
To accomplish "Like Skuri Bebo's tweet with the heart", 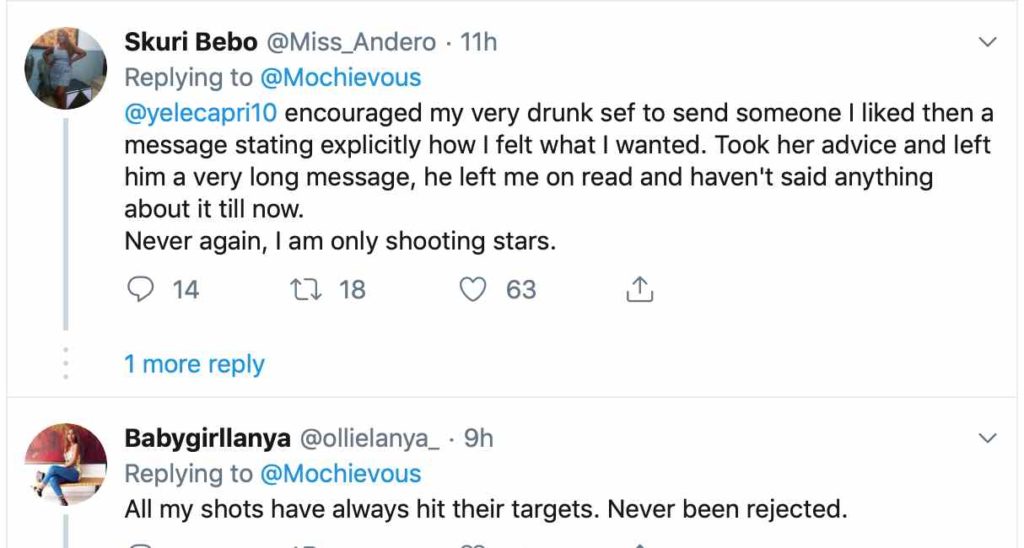I will coord(471,290).
